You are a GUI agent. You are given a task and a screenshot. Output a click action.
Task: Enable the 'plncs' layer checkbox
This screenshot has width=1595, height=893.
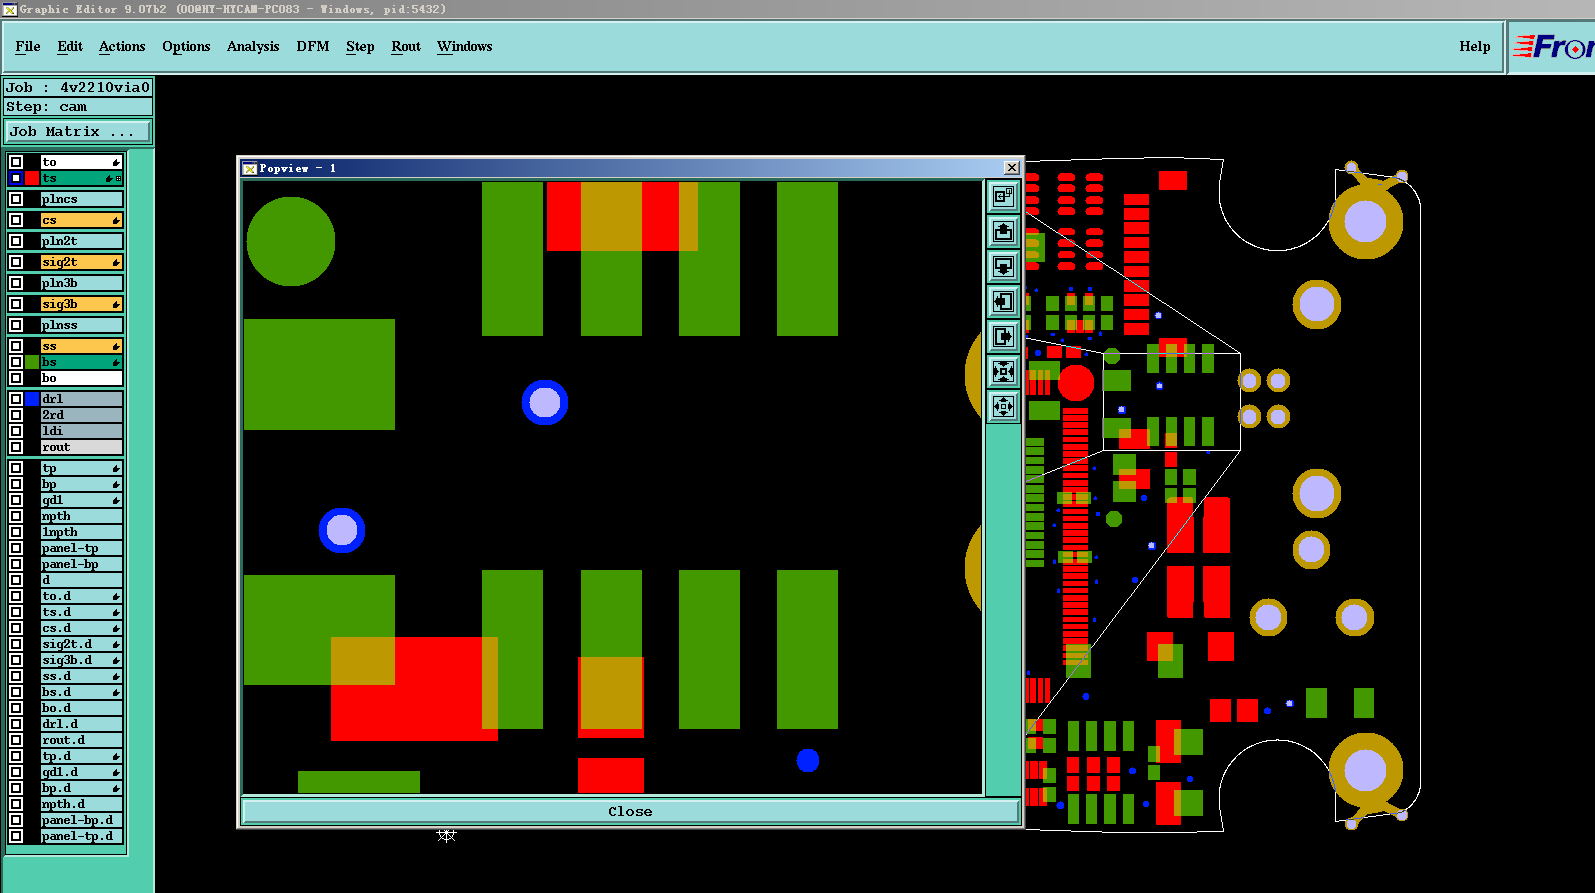click(x=16, y=199)
